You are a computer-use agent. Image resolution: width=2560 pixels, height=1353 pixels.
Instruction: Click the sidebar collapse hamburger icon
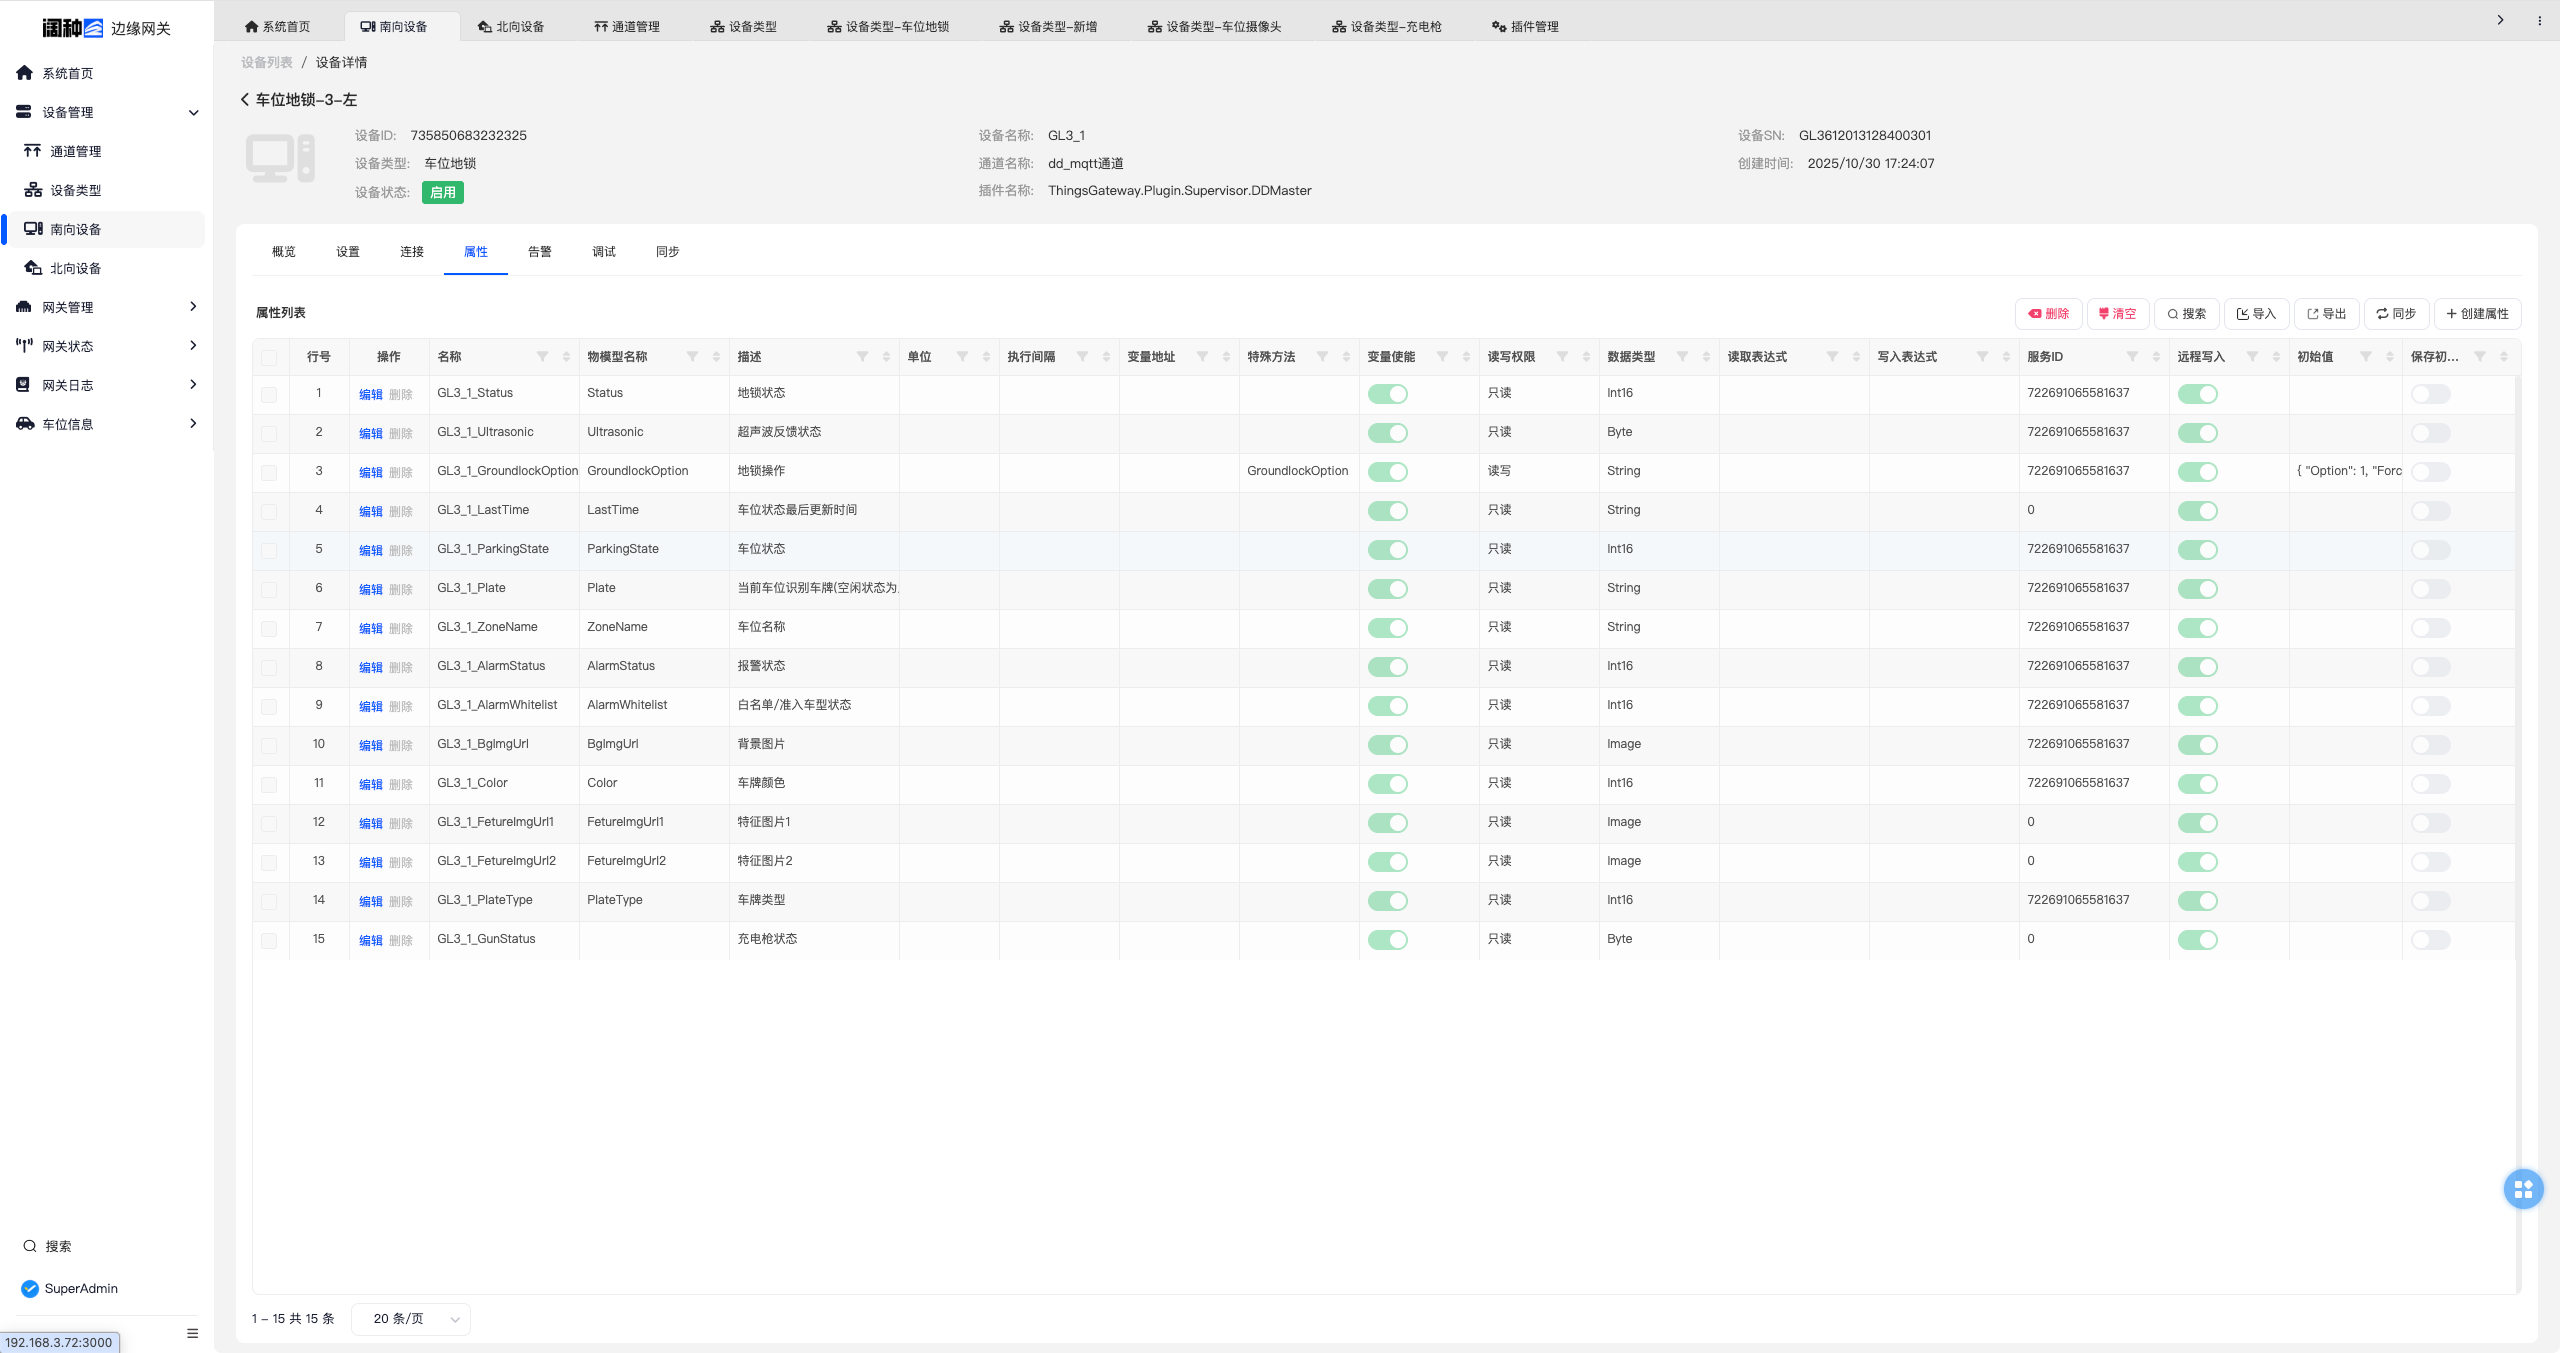(192, 1333)
